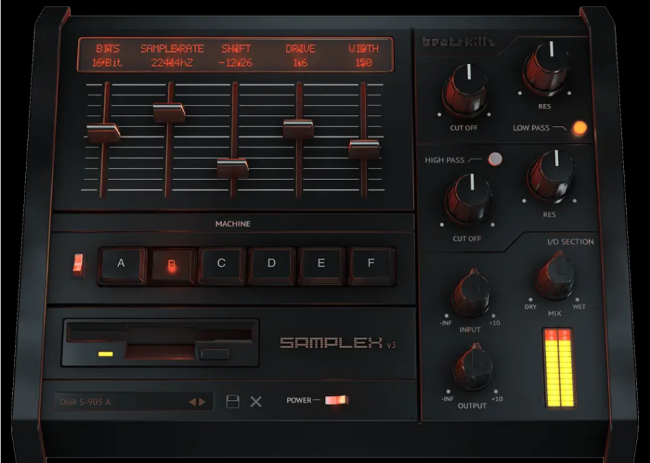Click the I/O SECTION label
Screen dimensions: 650x463
tap(570, 242)
